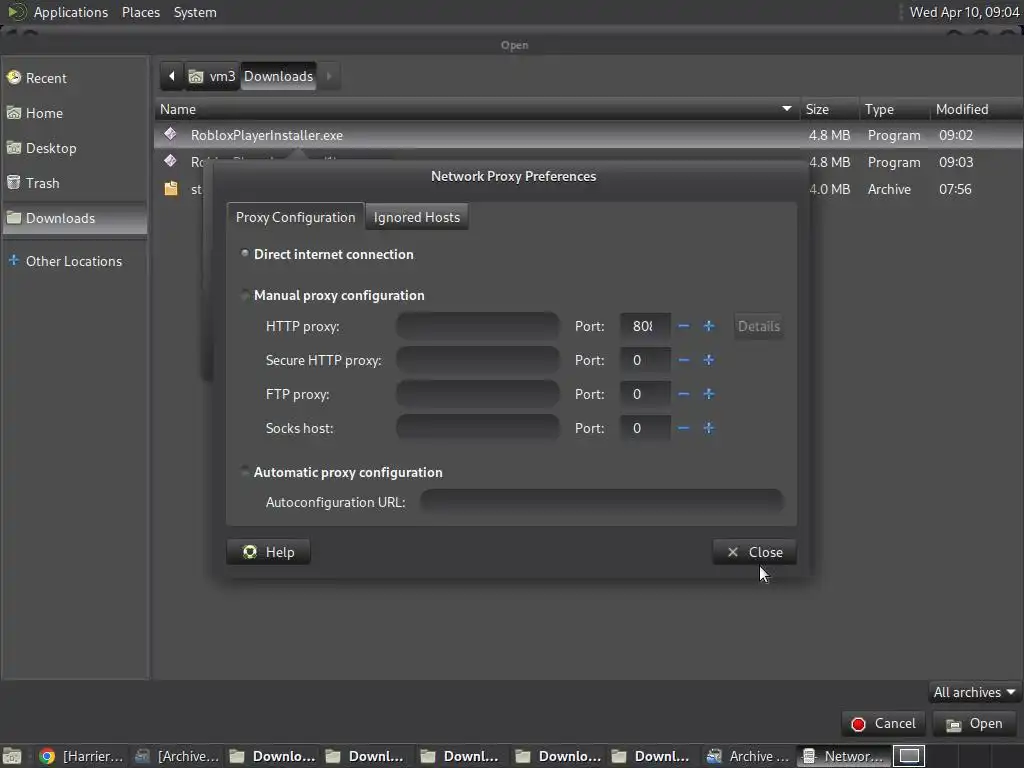Click the path bar forward arrow
Viewport: 1024px width, 768px height.
point(328,76)
